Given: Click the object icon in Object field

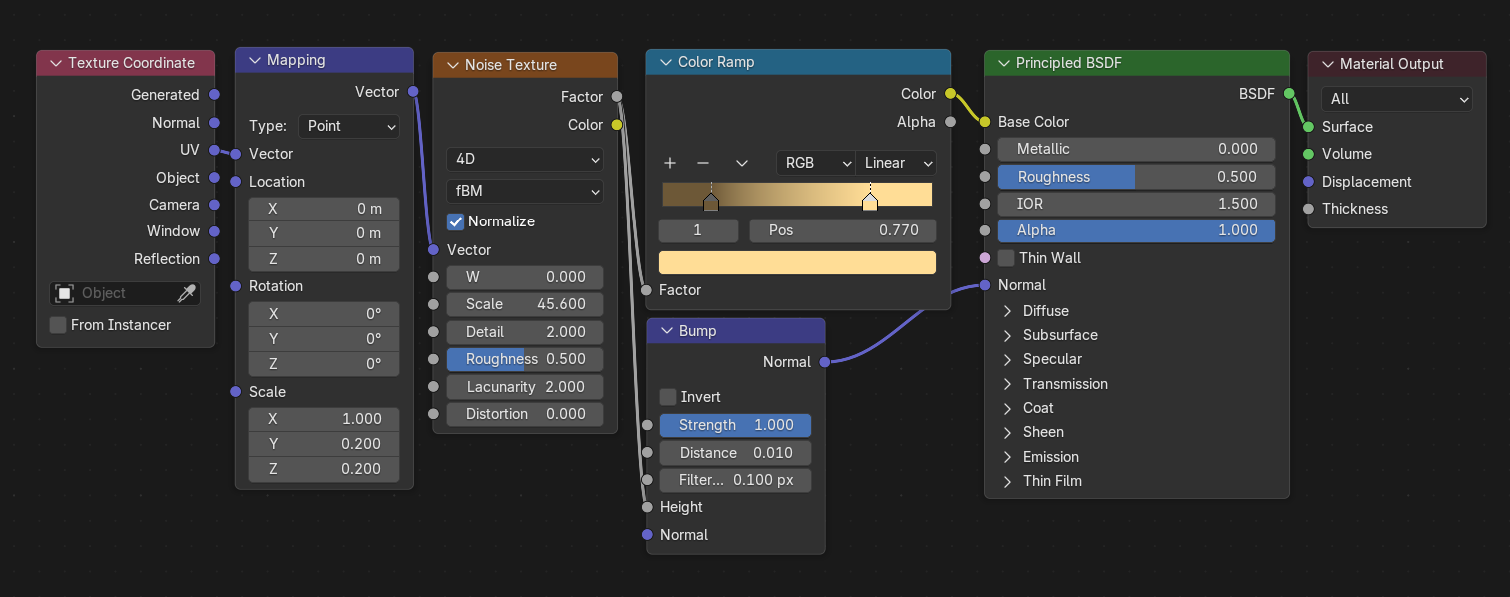Looking at the screenshot, I should click(65, 293).
